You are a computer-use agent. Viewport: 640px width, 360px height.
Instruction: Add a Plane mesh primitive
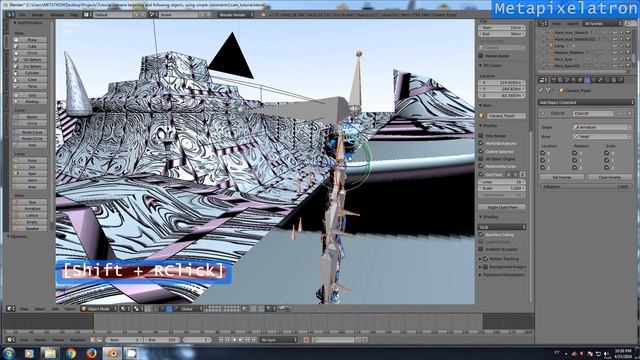(30, 40)
